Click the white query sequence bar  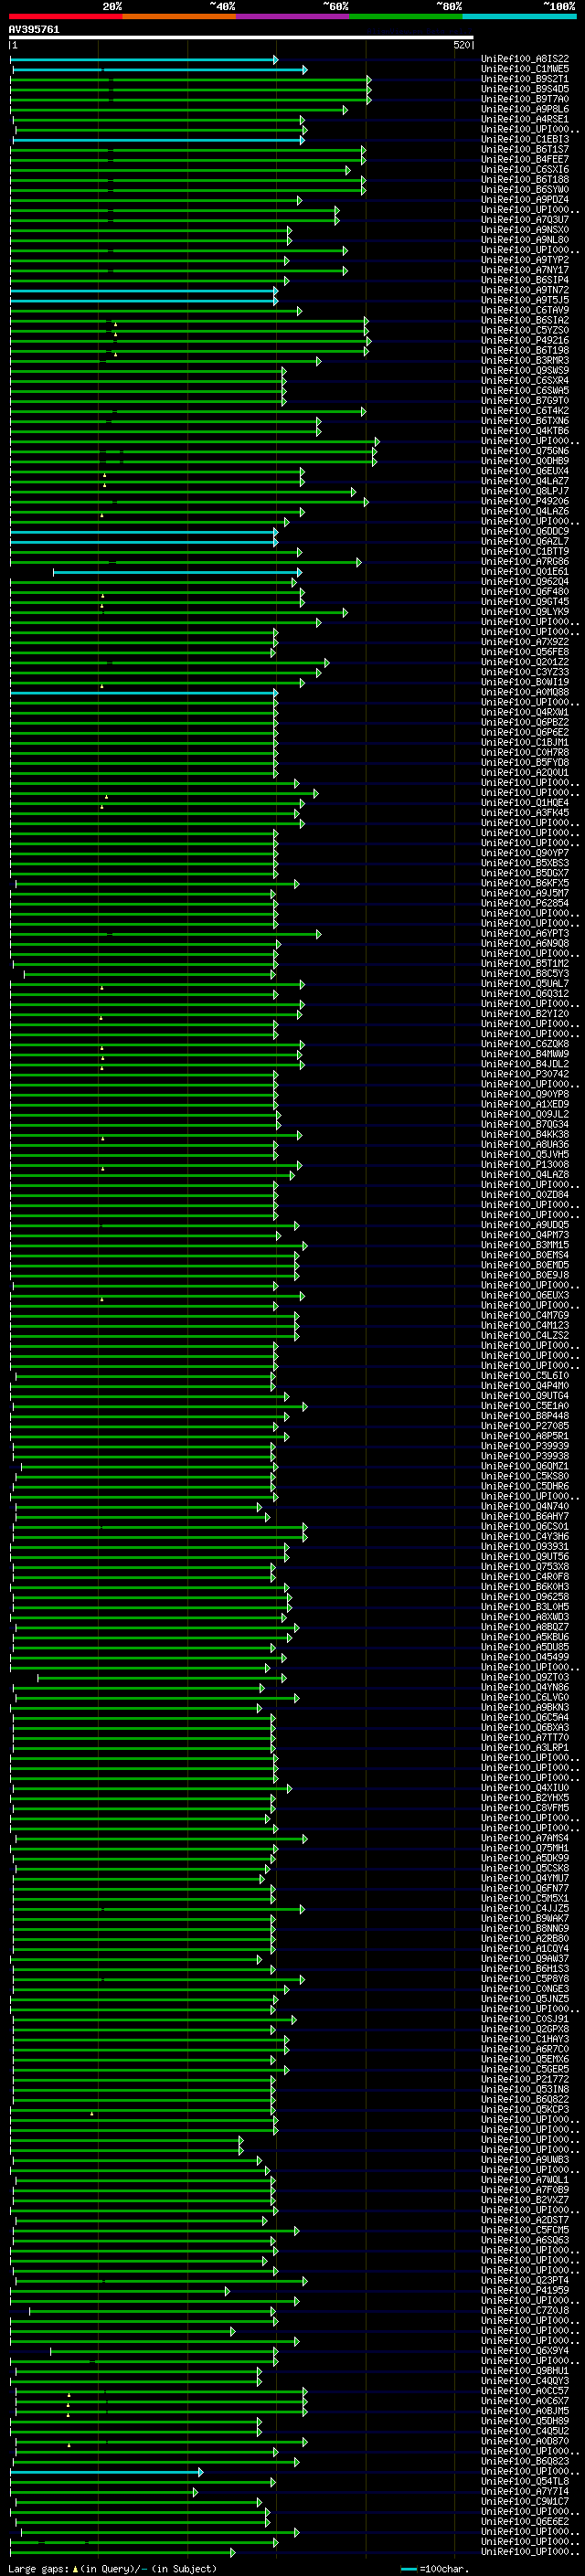tap(241, 38)
